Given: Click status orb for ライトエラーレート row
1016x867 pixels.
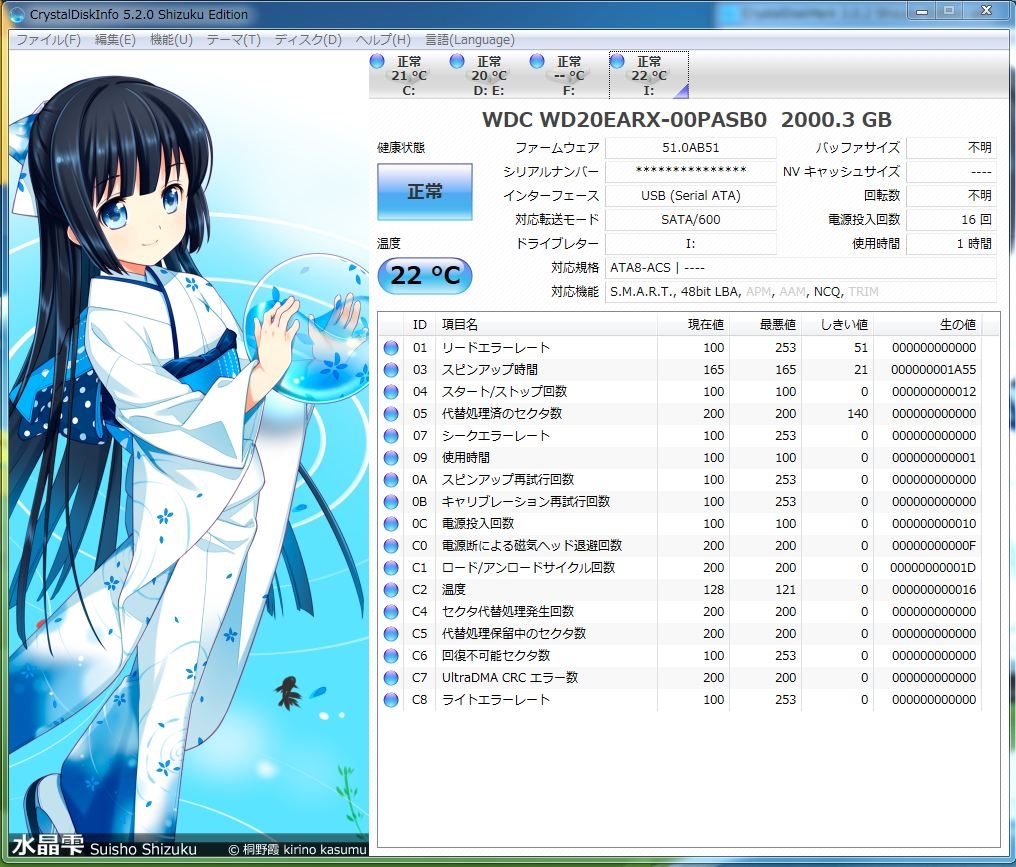Looking at the screenshot, I should (391, 700).
